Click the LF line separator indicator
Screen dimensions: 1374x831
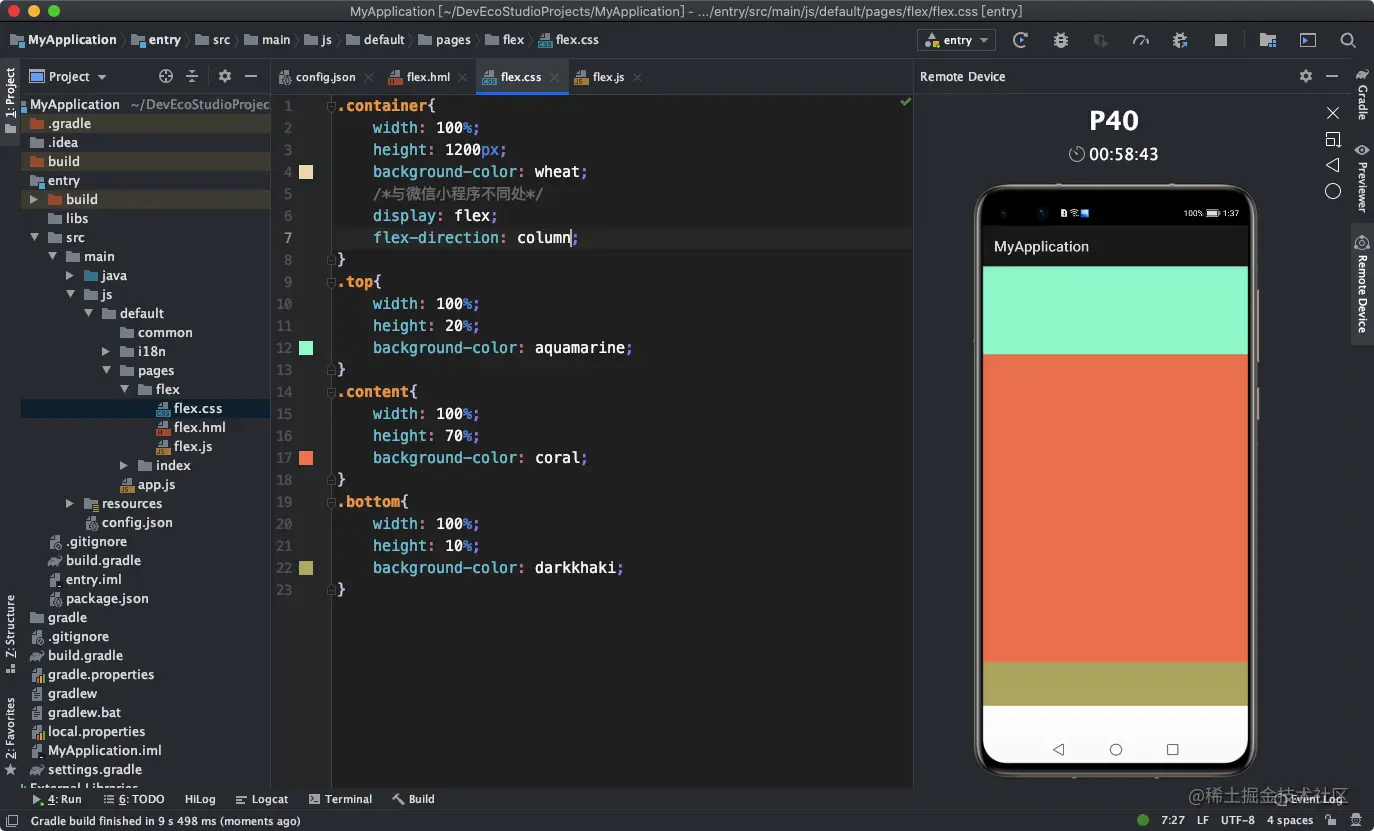[1203, 820]
